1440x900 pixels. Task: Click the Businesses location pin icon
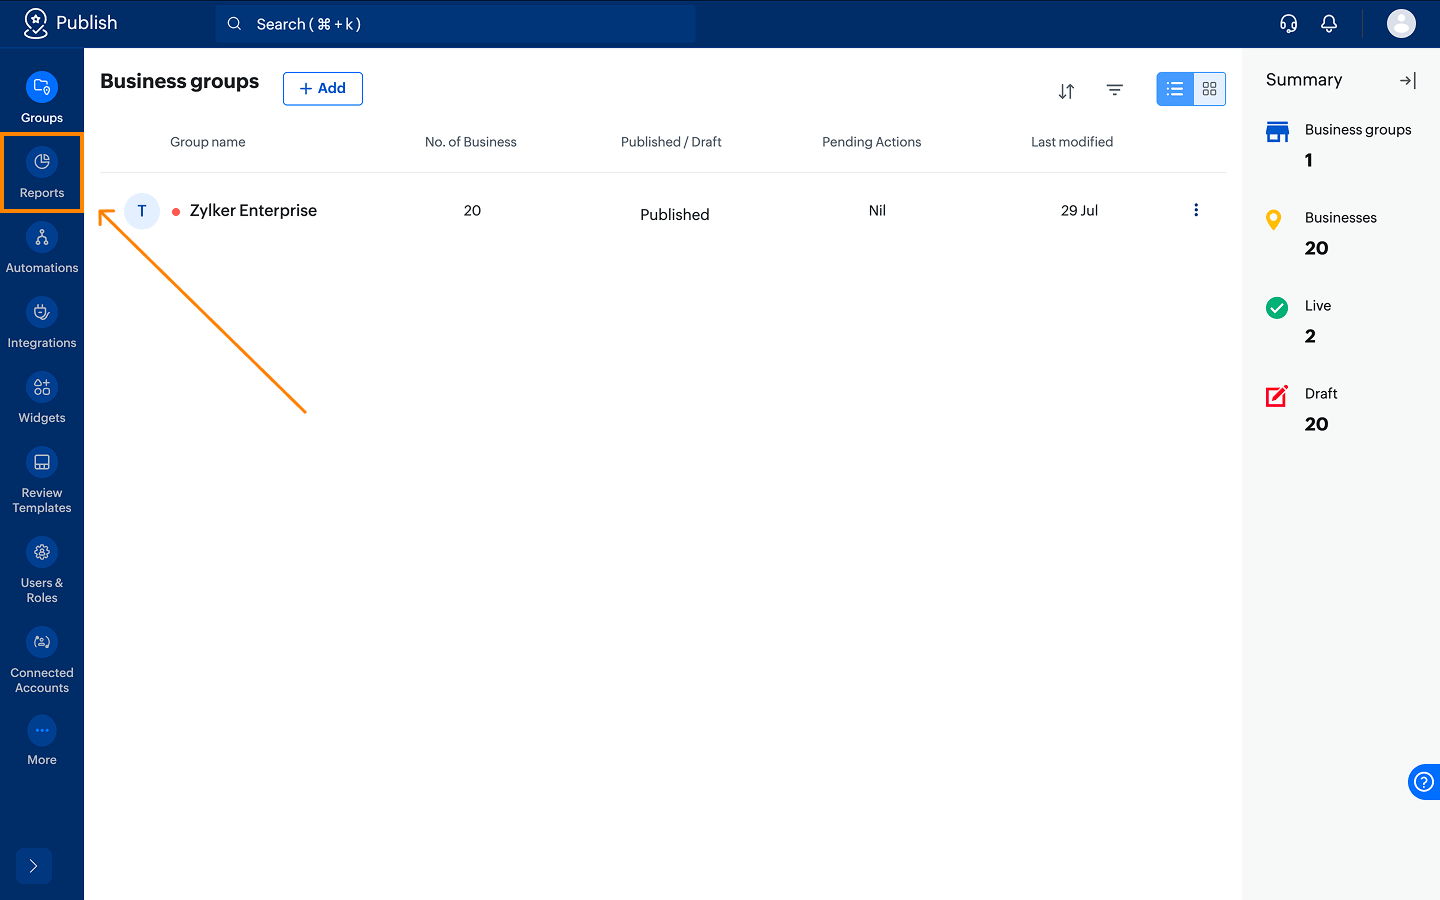click(x=1274, y=220)
